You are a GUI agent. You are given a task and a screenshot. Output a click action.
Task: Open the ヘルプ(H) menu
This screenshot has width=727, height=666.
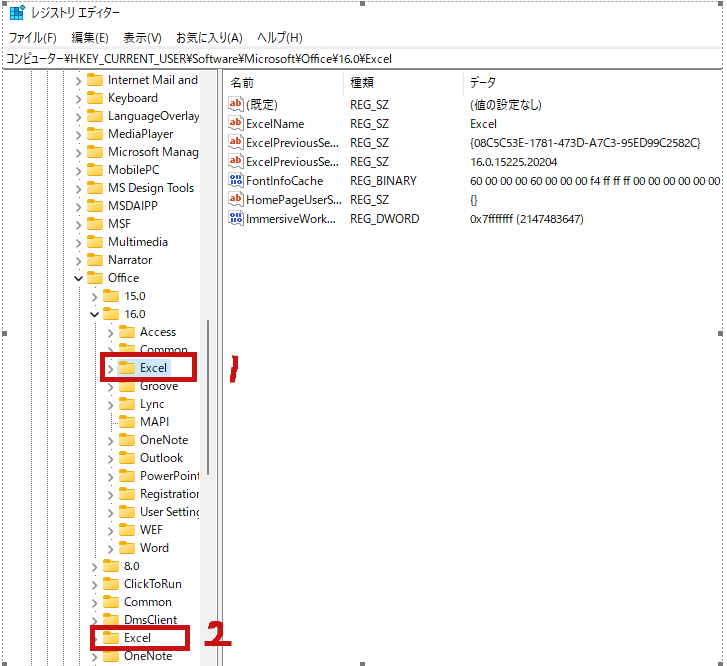(x=280, y=38)
